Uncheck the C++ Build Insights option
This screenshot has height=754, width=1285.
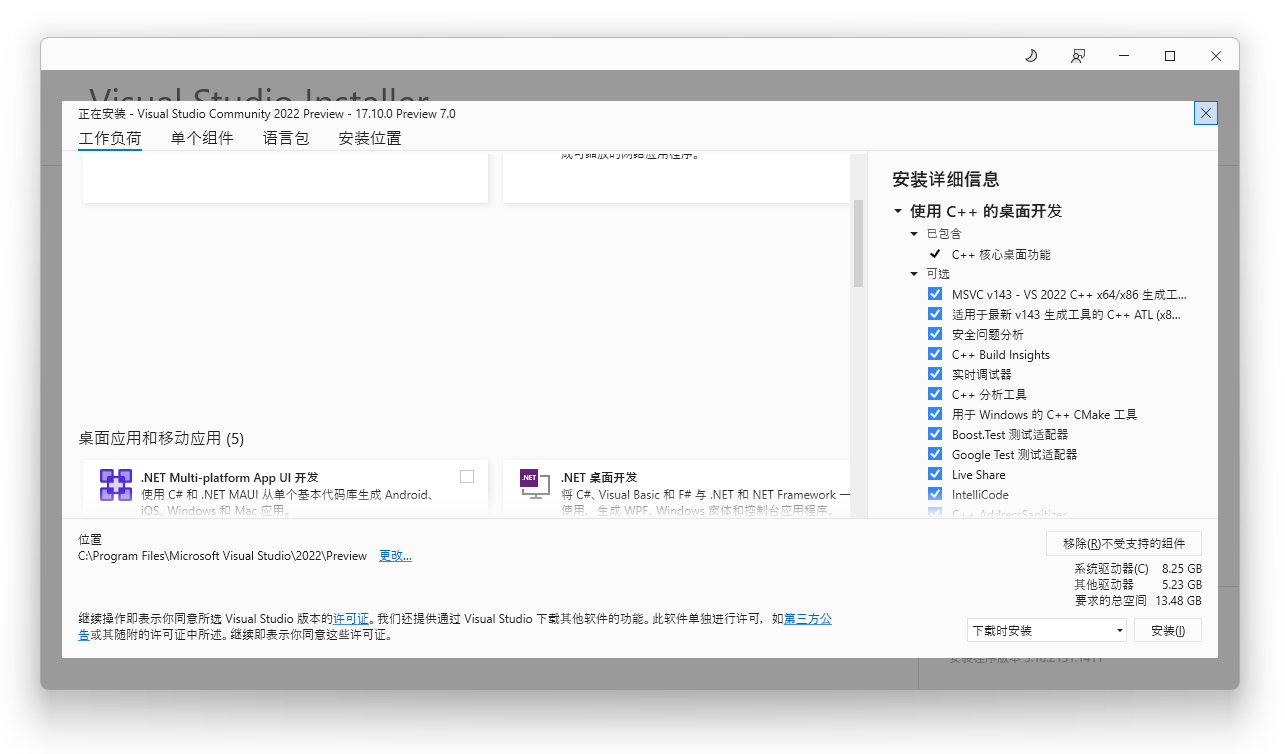(x=935, y=354)
